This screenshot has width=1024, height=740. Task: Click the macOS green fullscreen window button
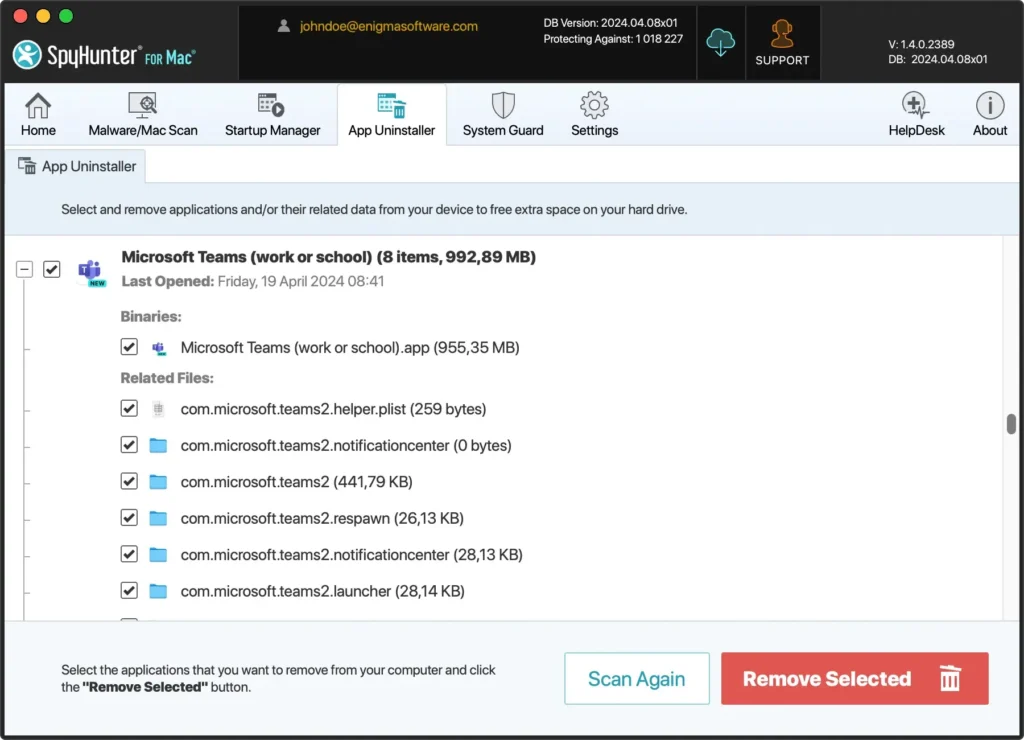66,16
